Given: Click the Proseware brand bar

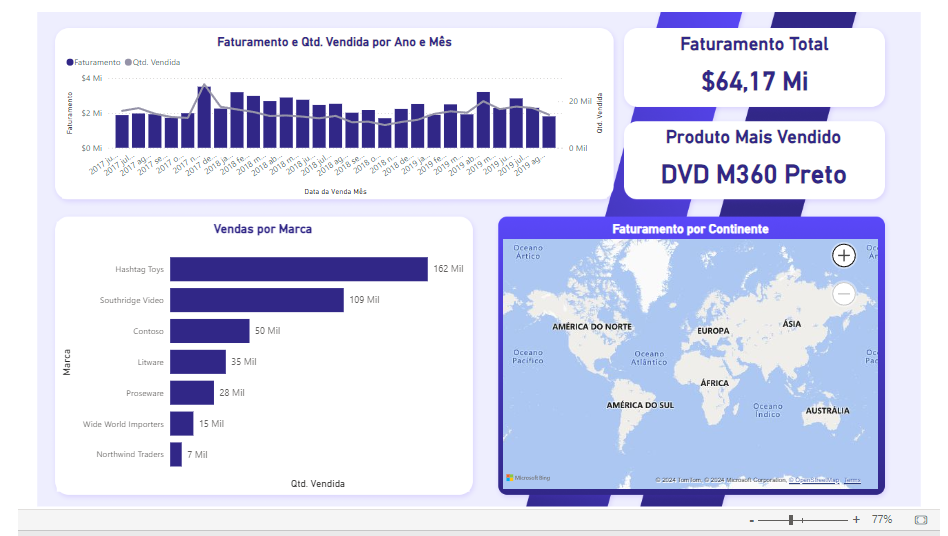Looking at the screenshot, I should pyautogui.click(x=192, y=393).
